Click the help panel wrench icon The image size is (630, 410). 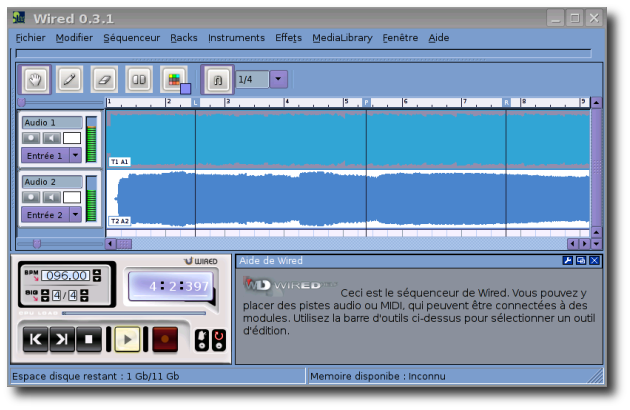coord(567,260)
